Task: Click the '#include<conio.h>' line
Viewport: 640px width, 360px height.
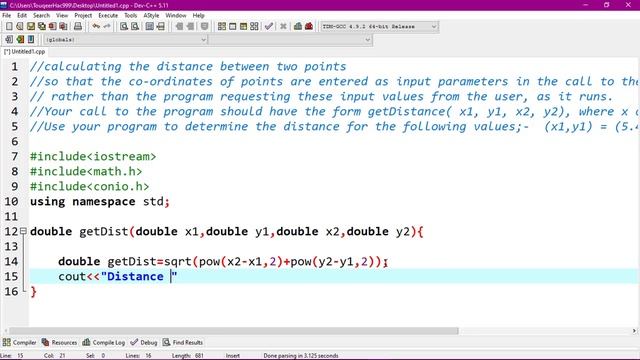Action: tap(89, 187)
